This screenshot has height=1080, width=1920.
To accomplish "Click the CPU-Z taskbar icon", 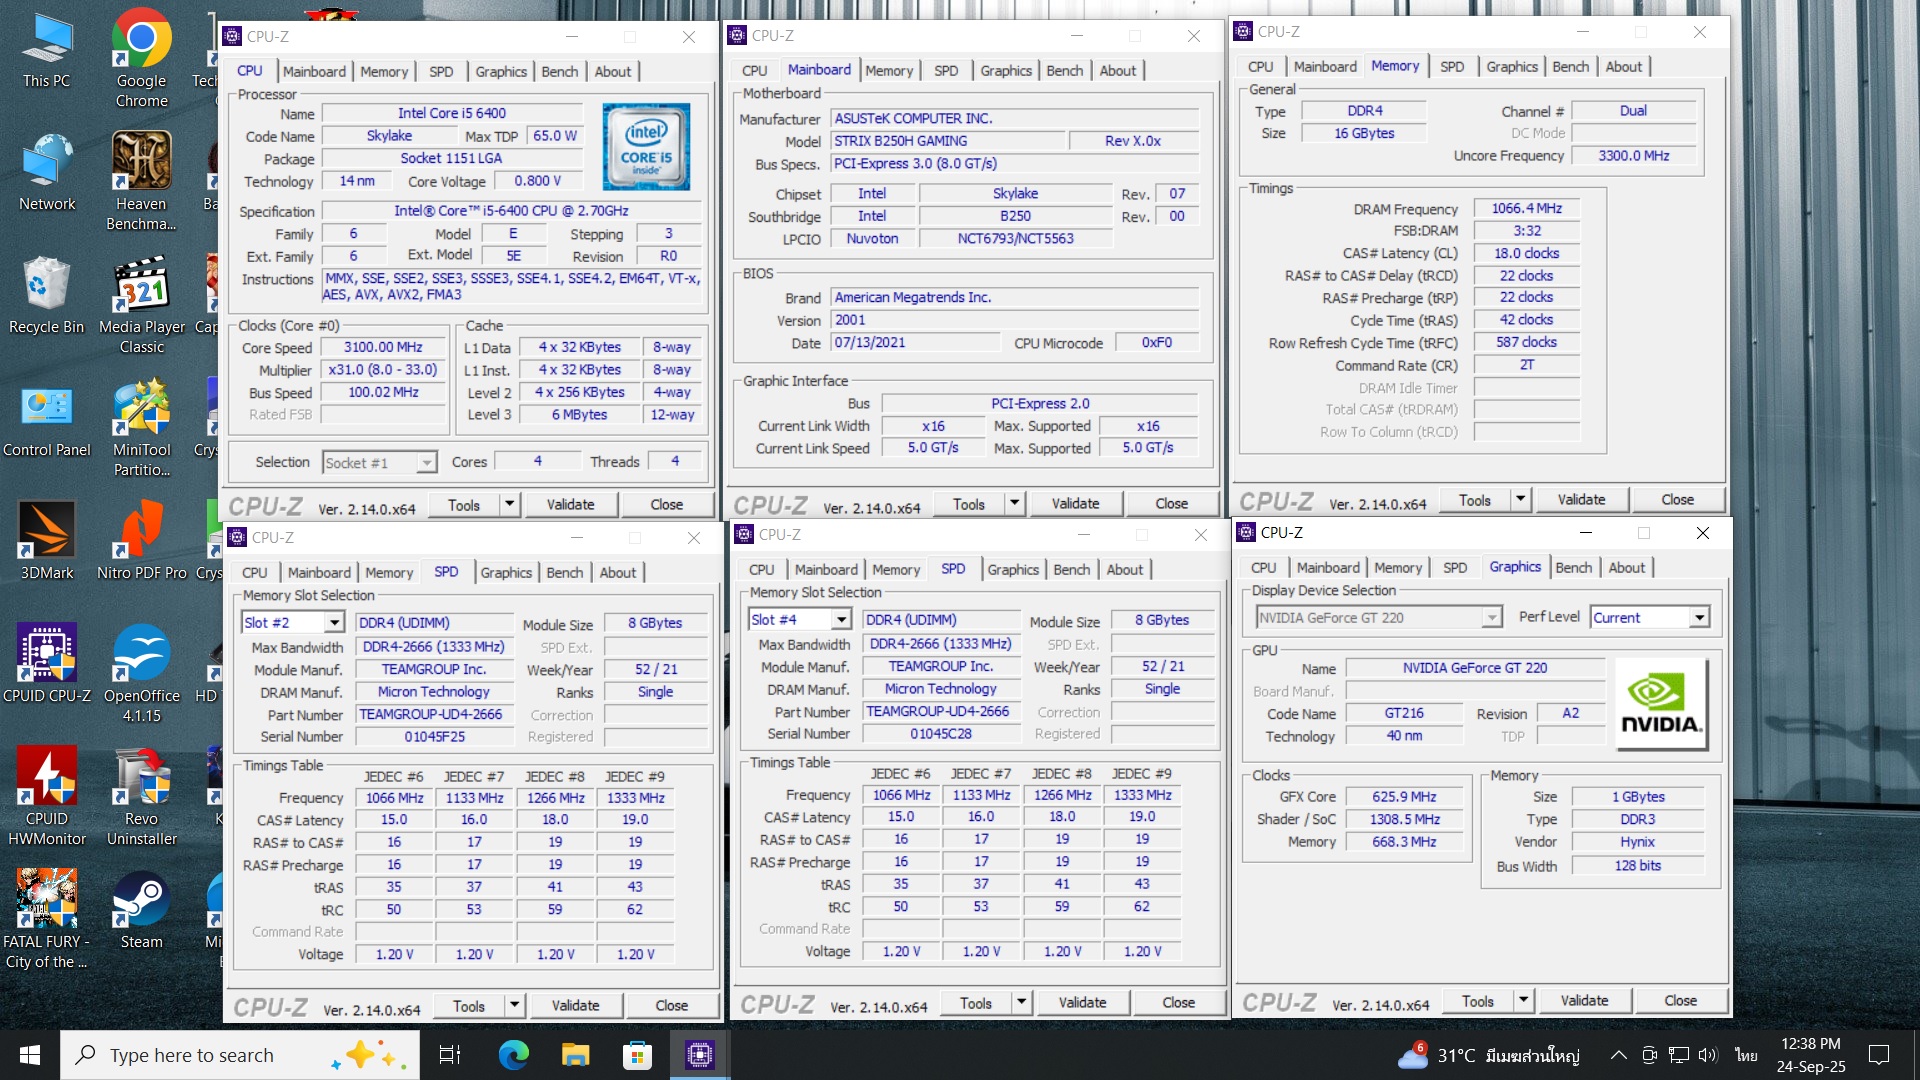I will tap(699, 1055).
